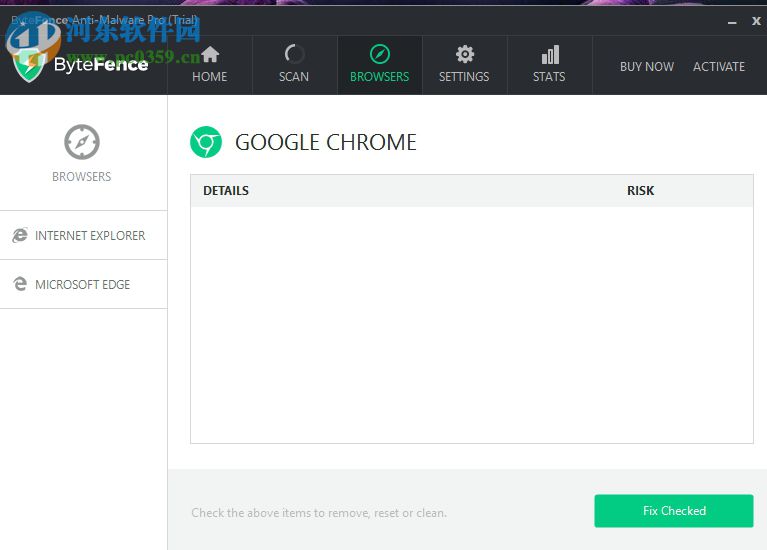Click BUY NOW link
This screenshot has width=767, height=550.
(x=647, y=67)
